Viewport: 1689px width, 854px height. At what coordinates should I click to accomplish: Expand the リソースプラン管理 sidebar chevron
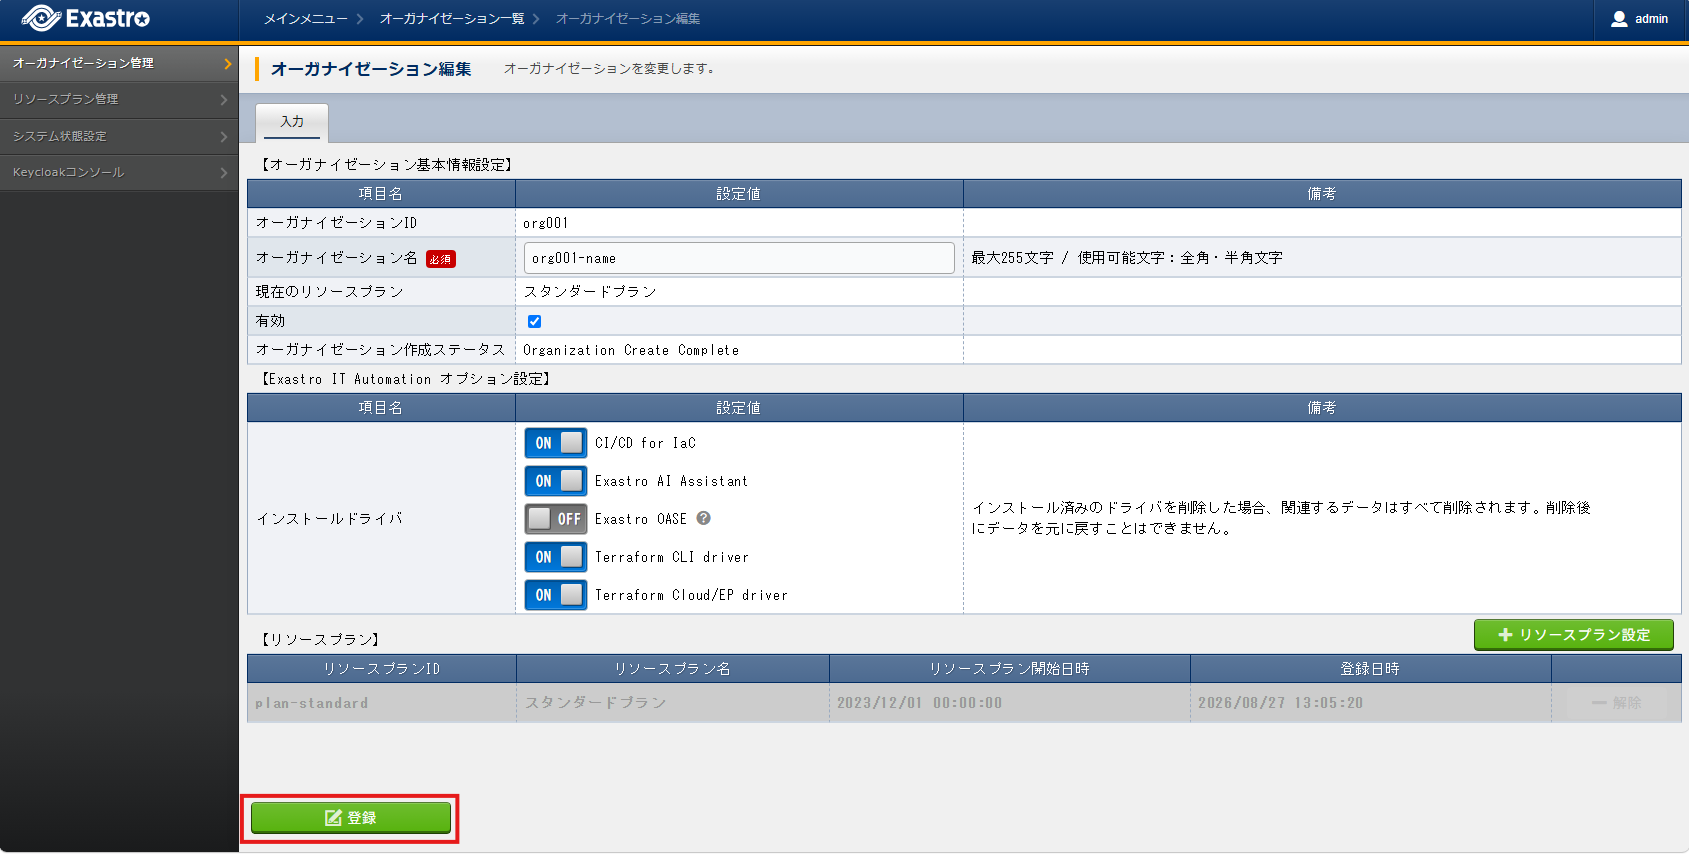[223, 100]
